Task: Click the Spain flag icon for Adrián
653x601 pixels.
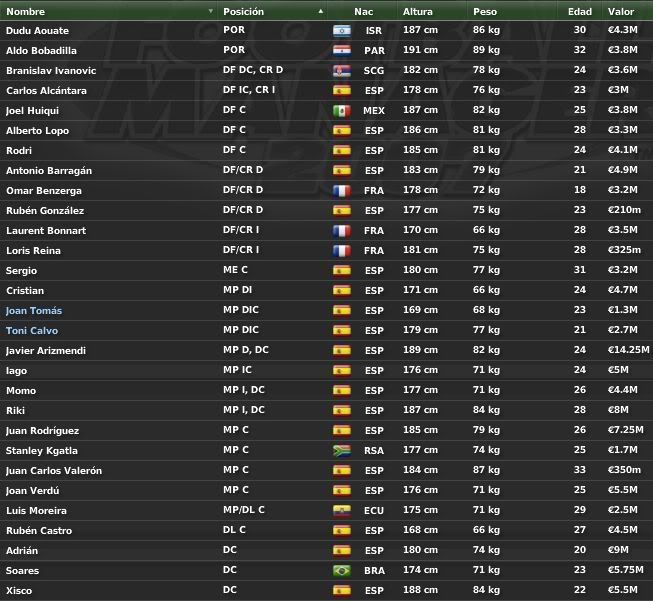Action: [342, 551]
